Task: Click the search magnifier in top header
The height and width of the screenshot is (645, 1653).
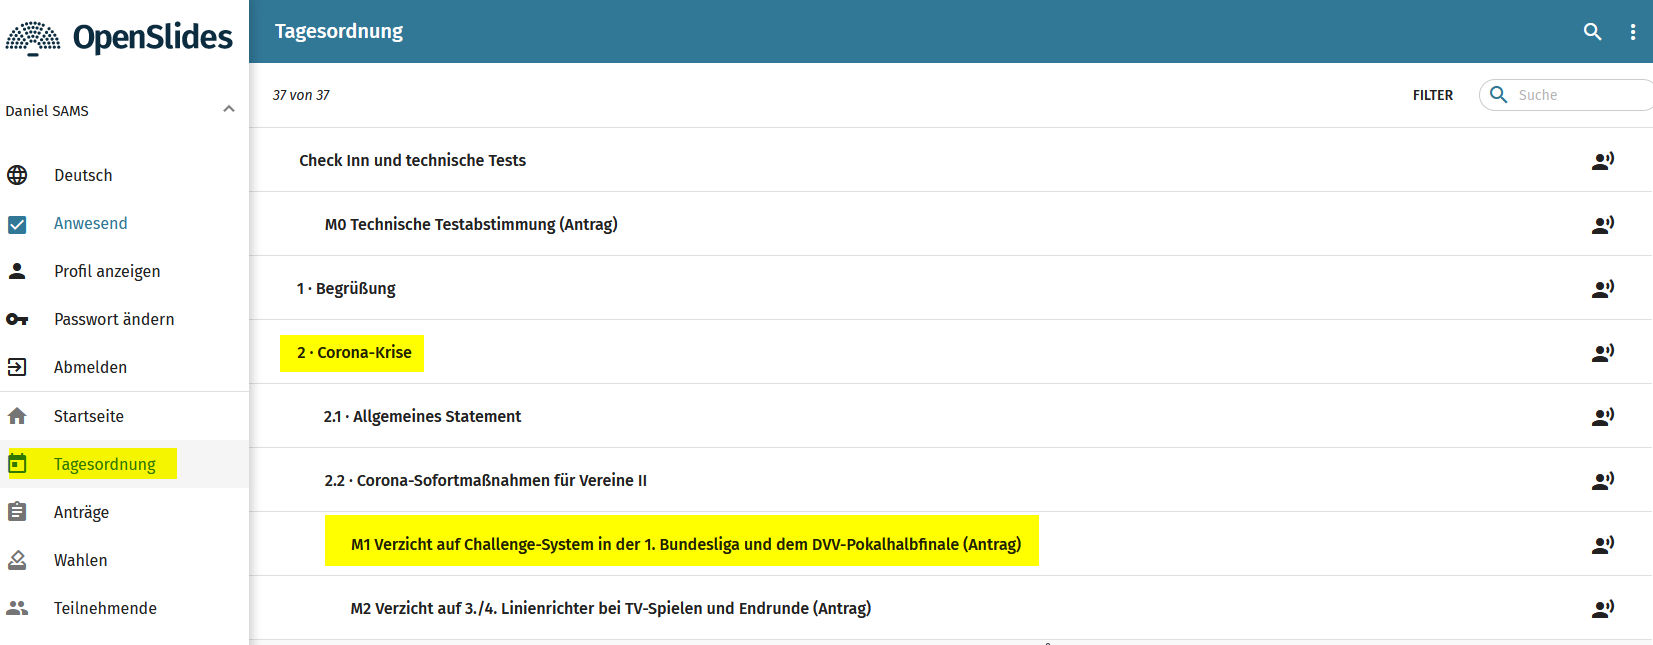Action: tap(1592, 32)
